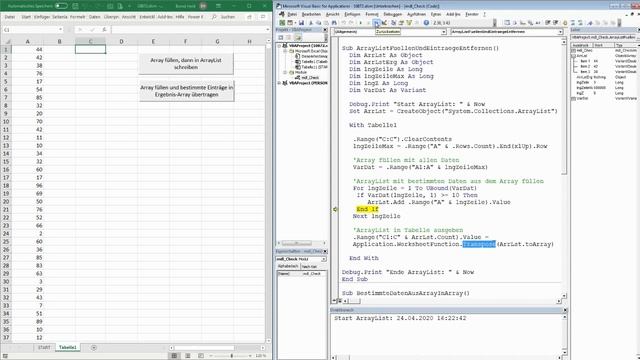Open Project Explorer from toolbar icon
Image resolution: width=640 pixels, height=360 pixels.
[394, 22]
